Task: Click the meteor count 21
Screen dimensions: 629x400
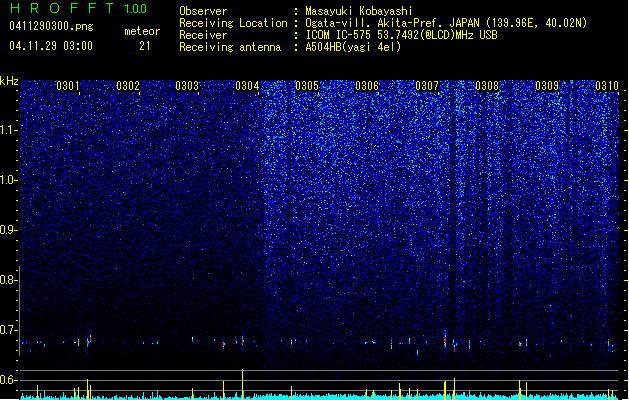Action: [x=145, y=46]
